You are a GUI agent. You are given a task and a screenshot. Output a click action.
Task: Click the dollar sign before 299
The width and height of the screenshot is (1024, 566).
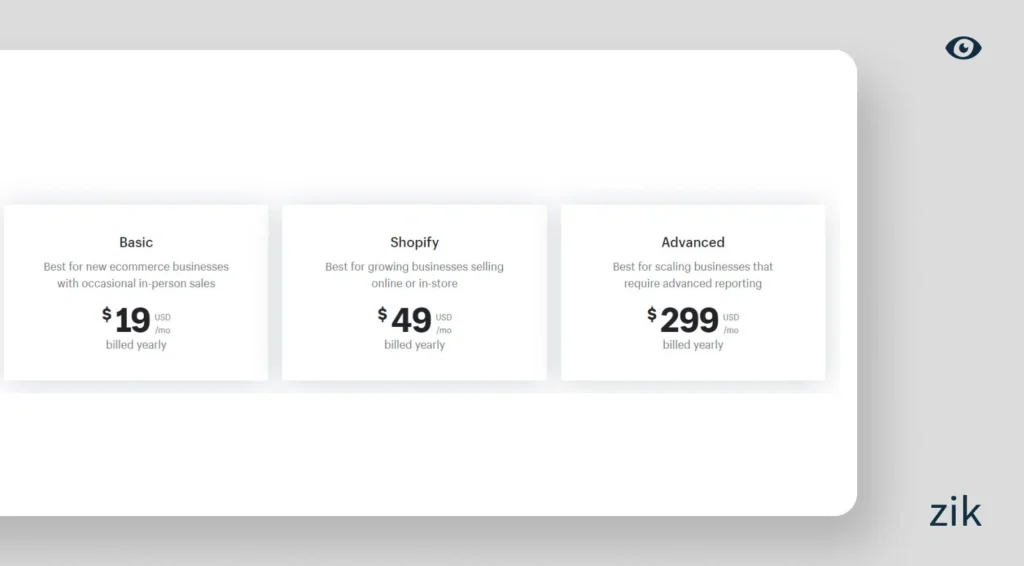coord(652,315)
